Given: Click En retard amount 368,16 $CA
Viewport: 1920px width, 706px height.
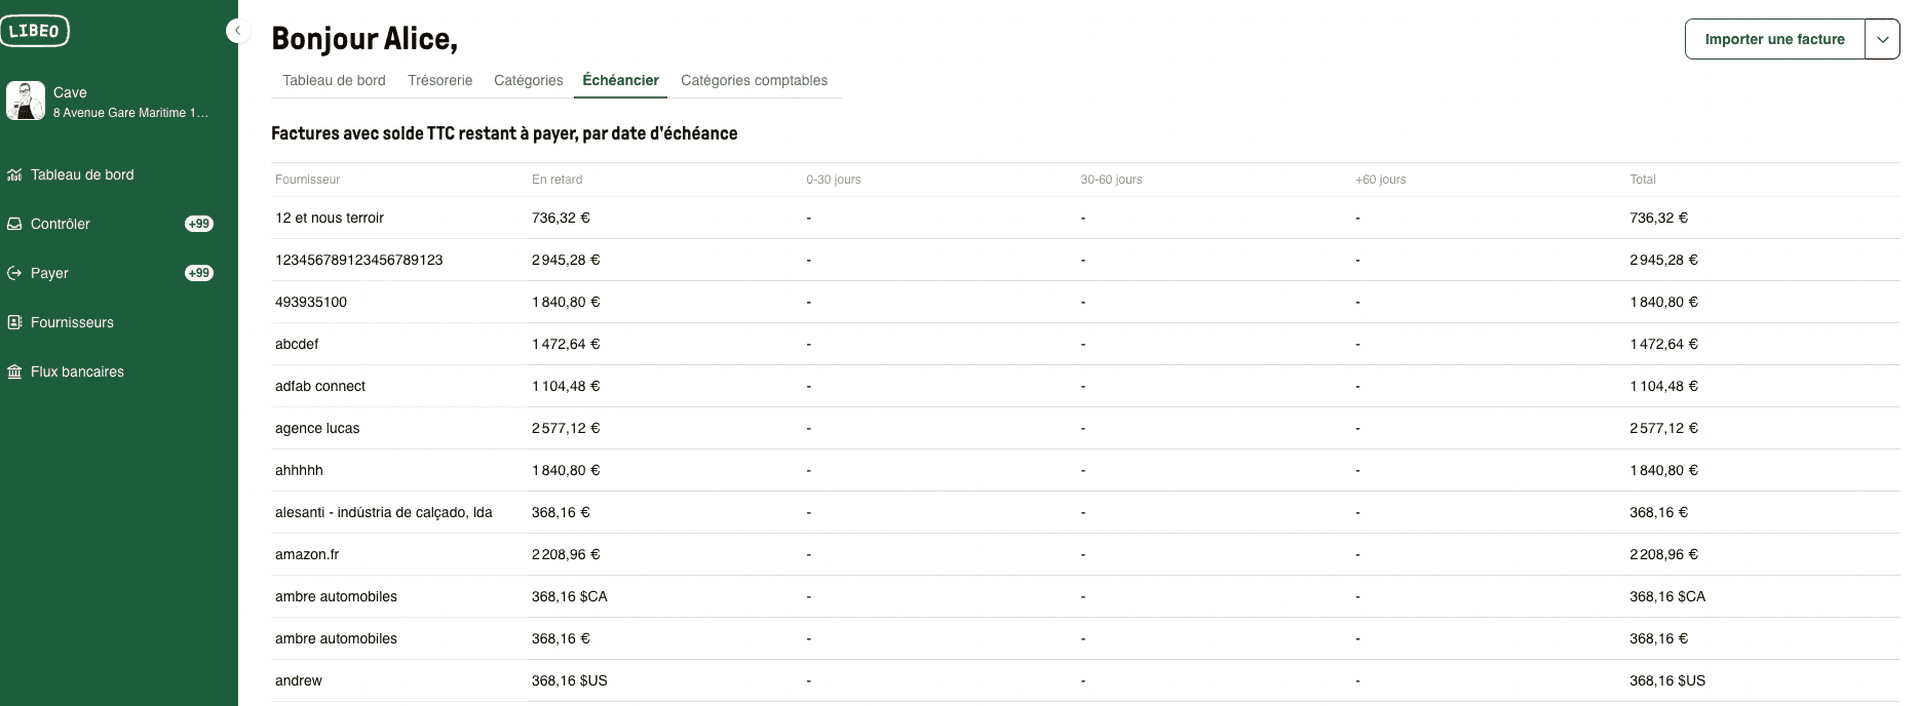Looking at the screenshot, I should (x=570, y=596).
